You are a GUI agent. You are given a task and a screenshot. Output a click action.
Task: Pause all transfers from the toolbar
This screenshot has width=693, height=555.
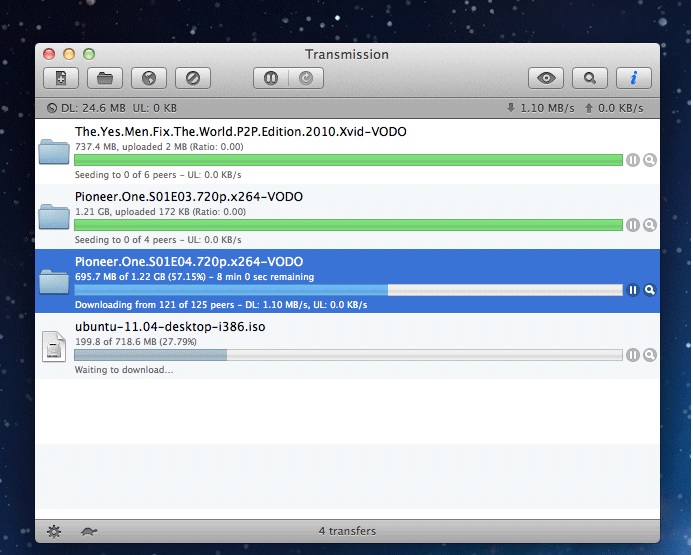[271, 78]
